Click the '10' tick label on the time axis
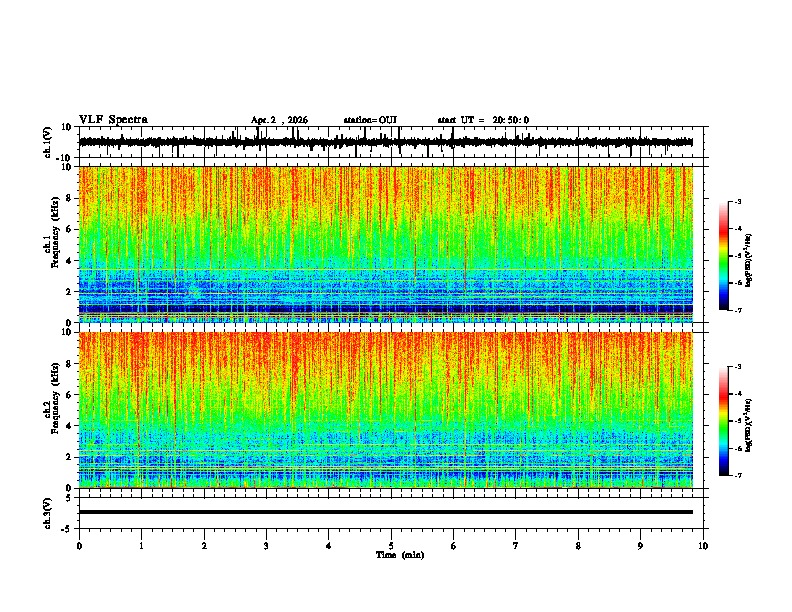This screenshot has height=612, width=792. click(703, 546)
